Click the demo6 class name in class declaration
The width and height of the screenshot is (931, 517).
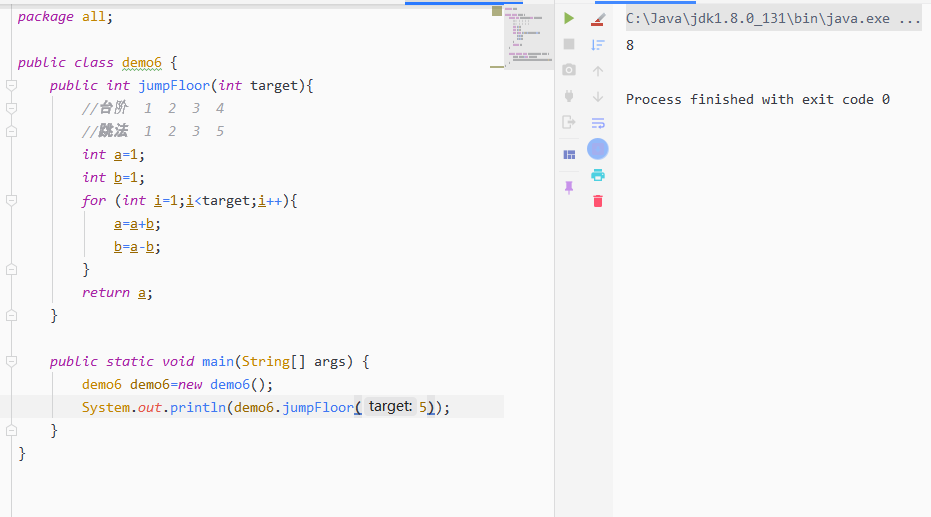[142, 63]
